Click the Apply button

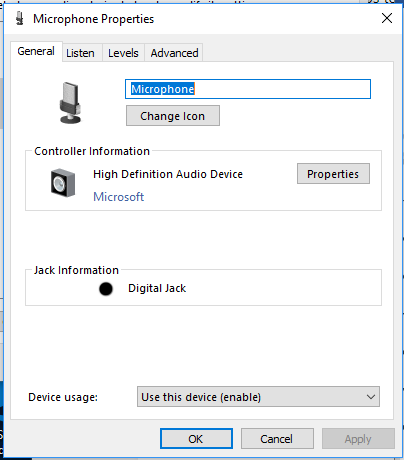[x=358, y=439]
